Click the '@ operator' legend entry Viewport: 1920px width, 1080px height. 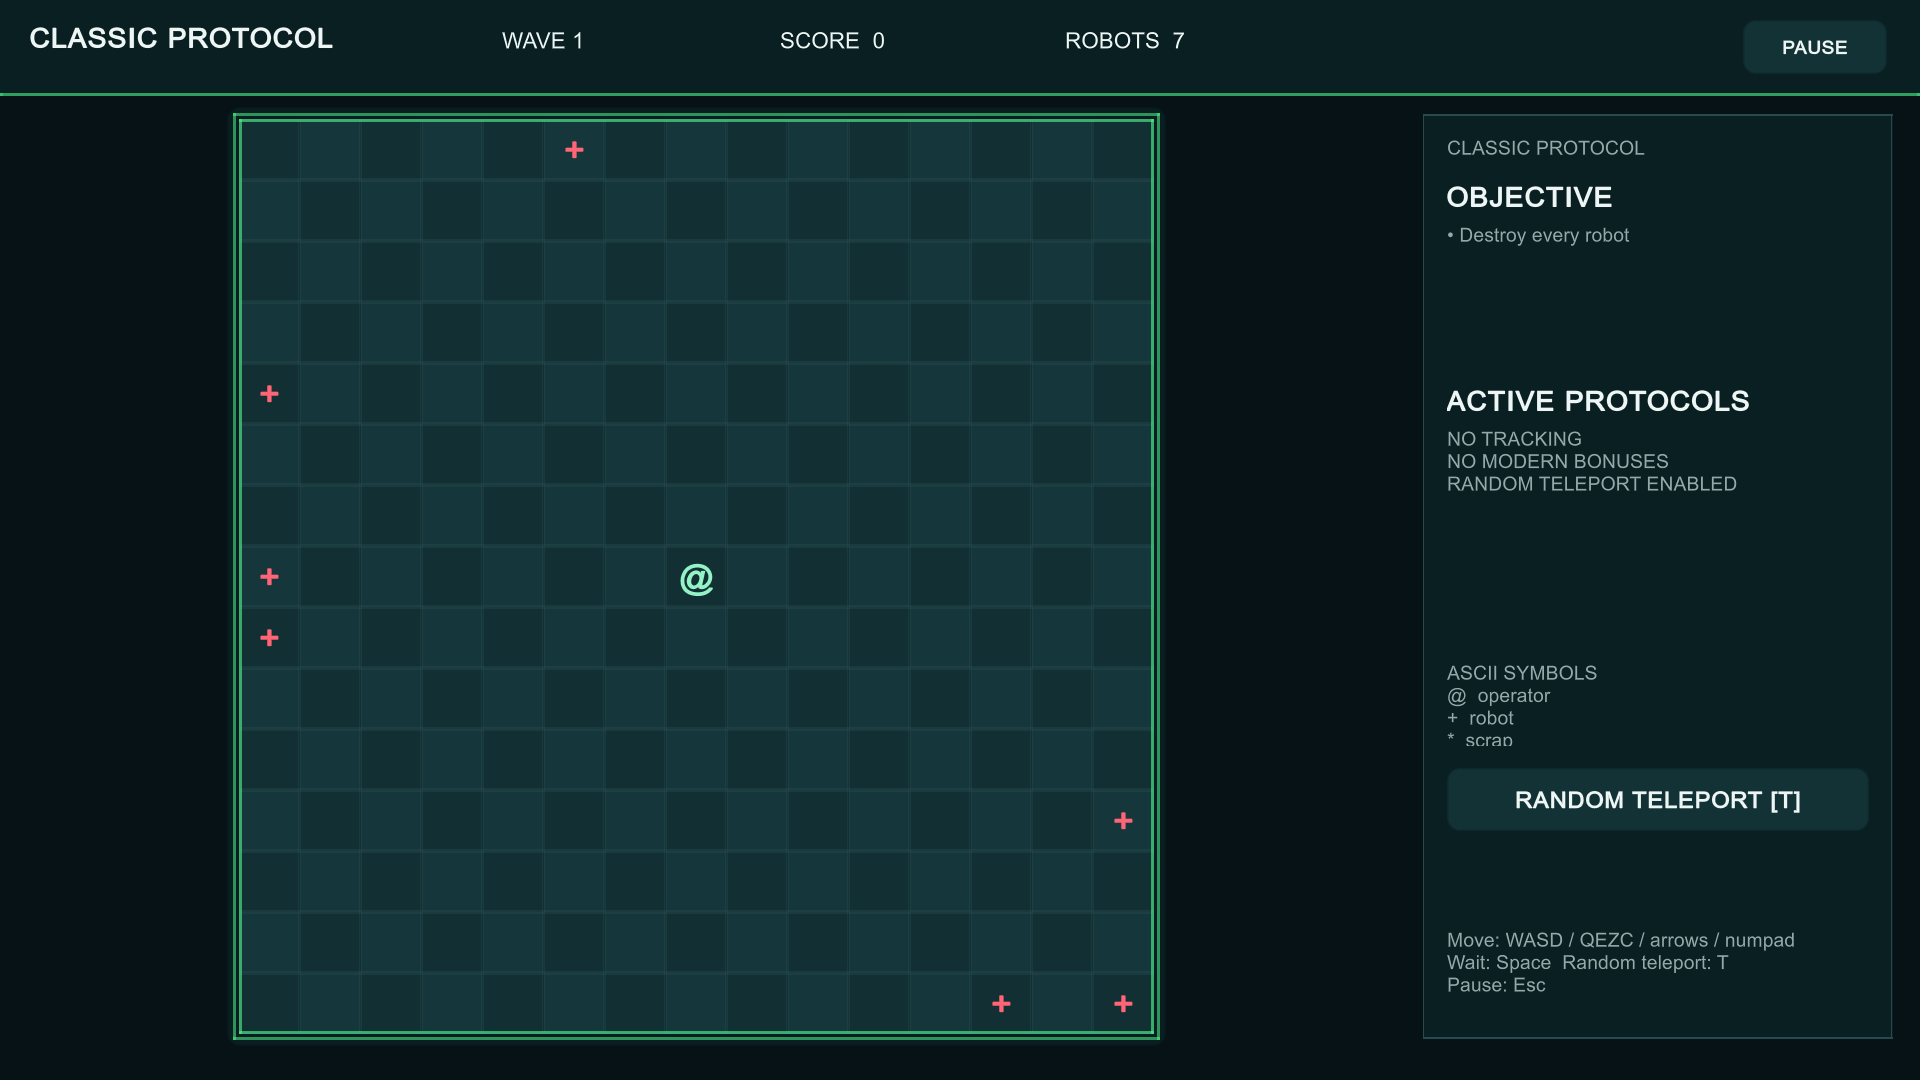pyautogui.click(x=1498, y=696)
